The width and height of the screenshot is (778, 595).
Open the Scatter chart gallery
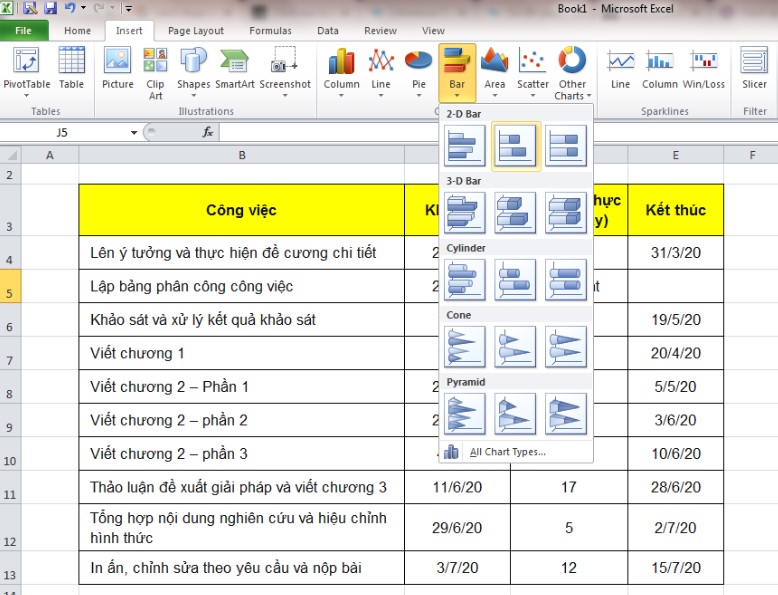point(532,72)
